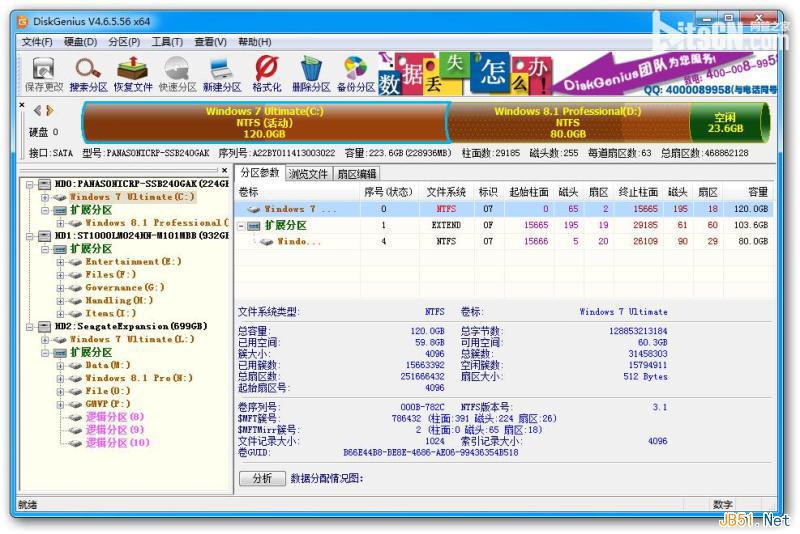
Task: Click drive icon of 逻辑分区 (10)
Action: 76,443
